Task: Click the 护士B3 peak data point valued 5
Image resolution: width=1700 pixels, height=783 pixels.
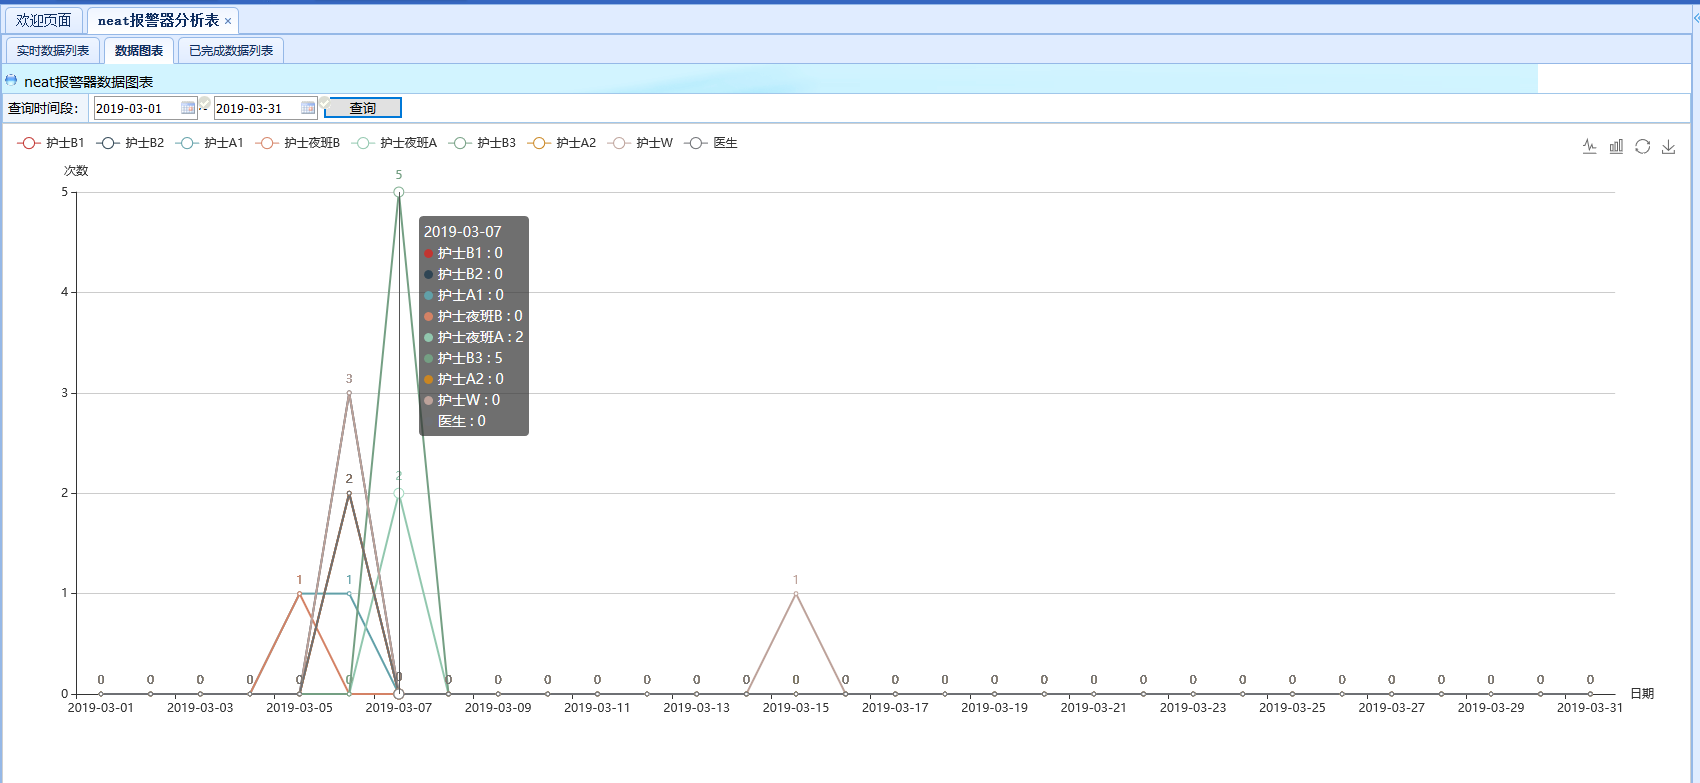Action: (x=398, y=192)
